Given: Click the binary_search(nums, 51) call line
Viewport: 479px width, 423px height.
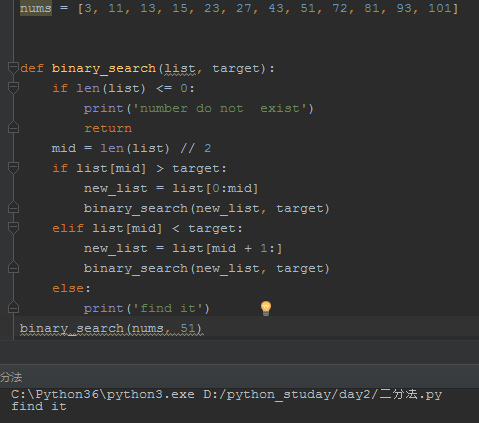Looking at the screenshot, I should tap(111, 329).
